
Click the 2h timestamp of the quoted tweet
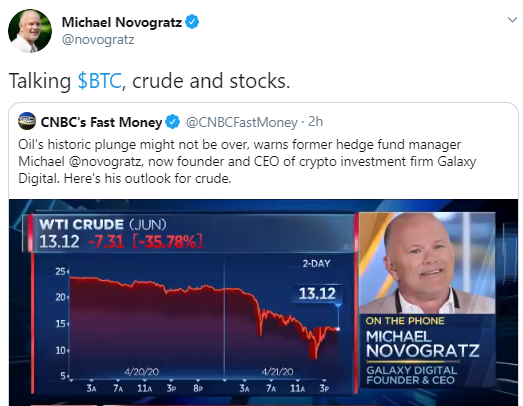click(316, 122)
